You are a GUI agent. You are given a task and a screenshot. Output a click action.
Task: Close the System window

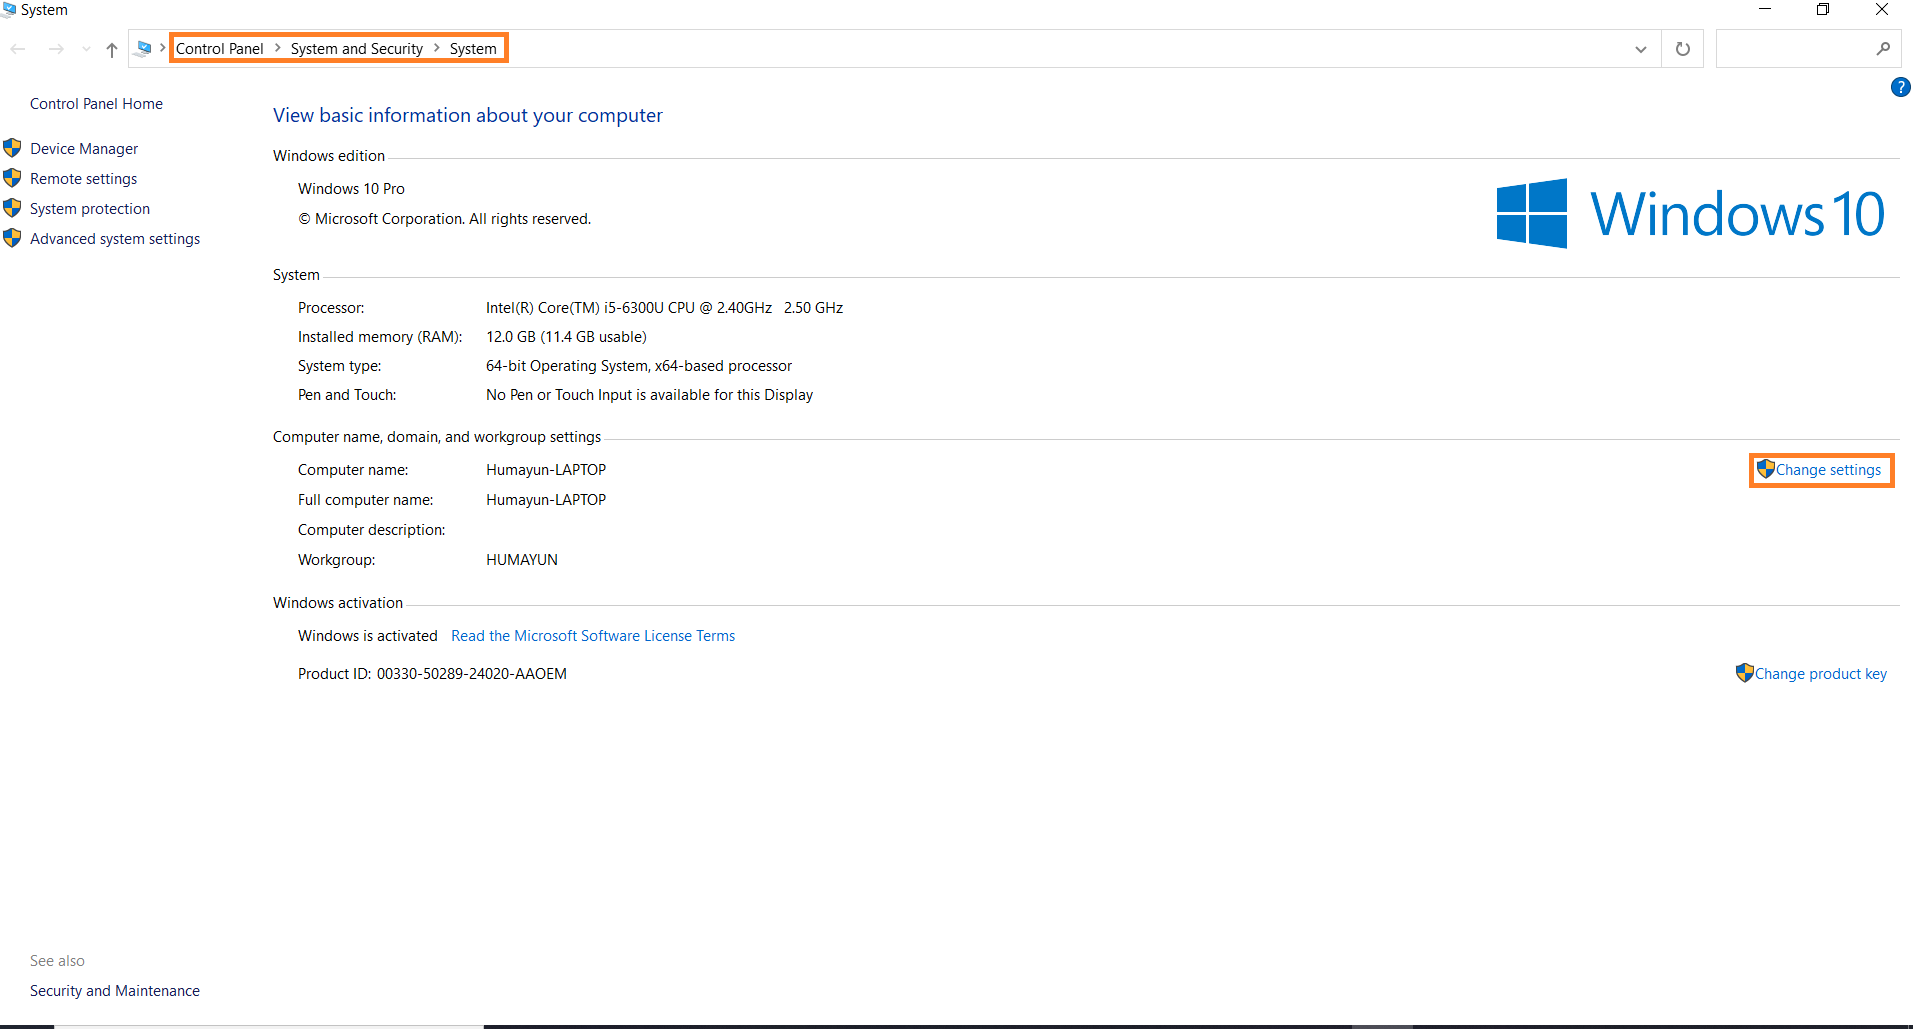[1881, 10]
